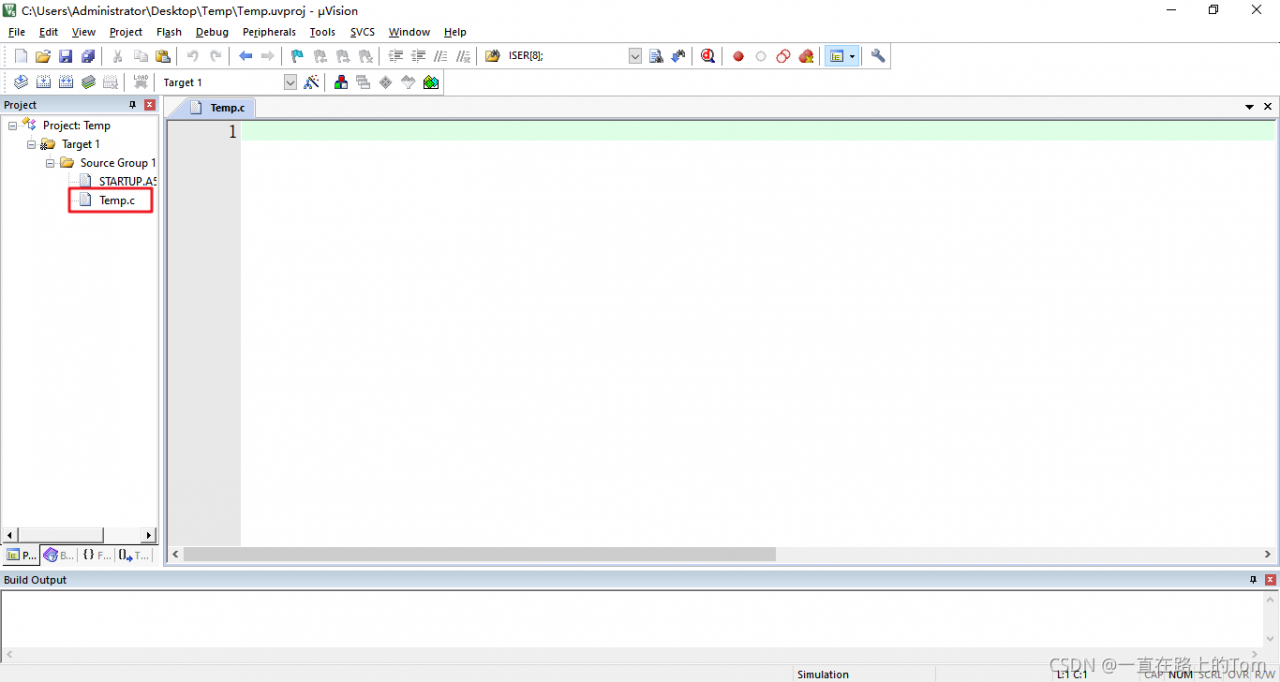Click Simulation in status bar

[823, 674]
